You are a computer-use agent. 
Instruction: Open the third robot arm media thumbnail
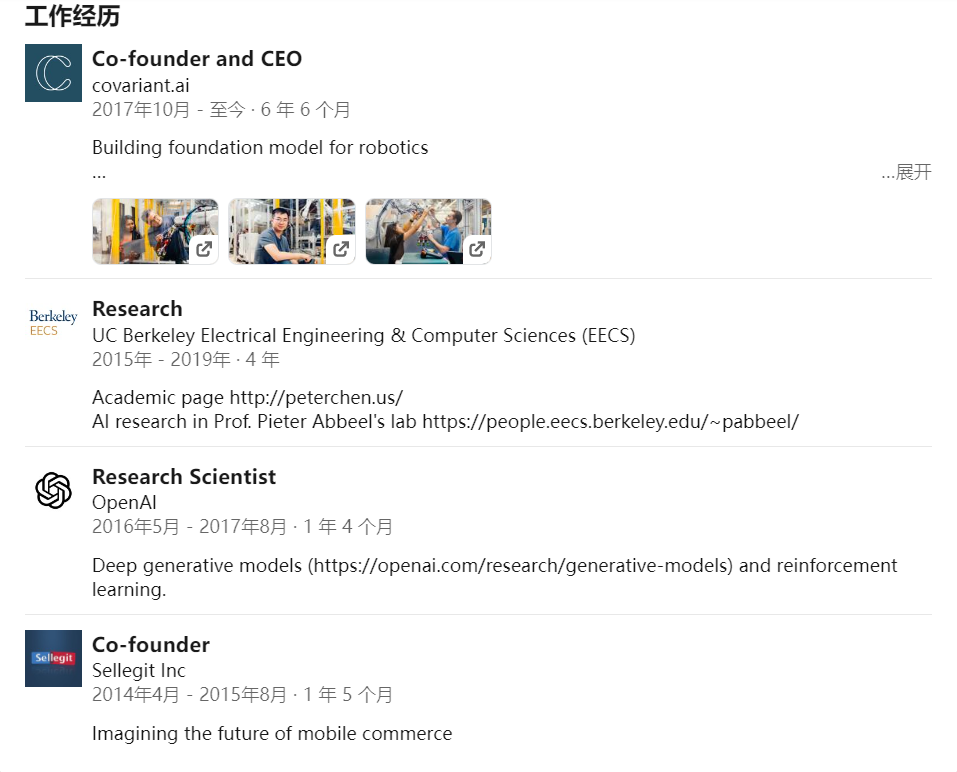pos(413,230)
